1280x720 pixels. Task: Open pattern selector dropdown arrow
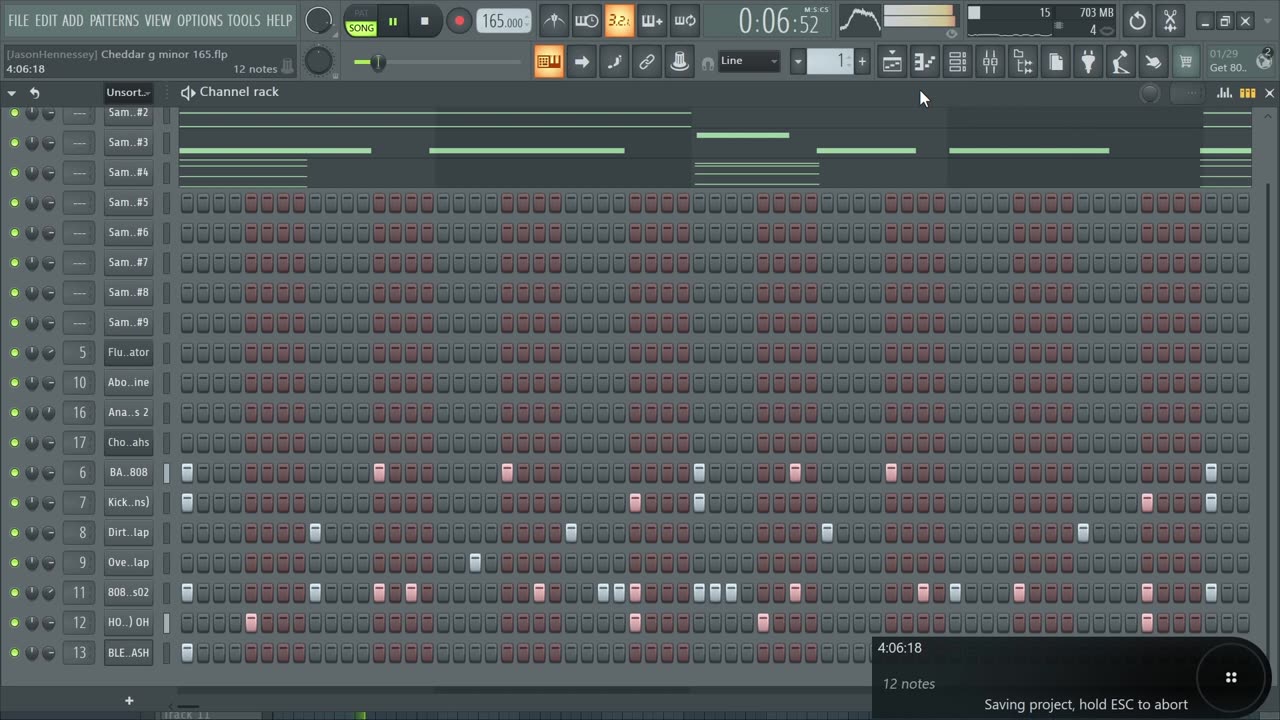797,62
